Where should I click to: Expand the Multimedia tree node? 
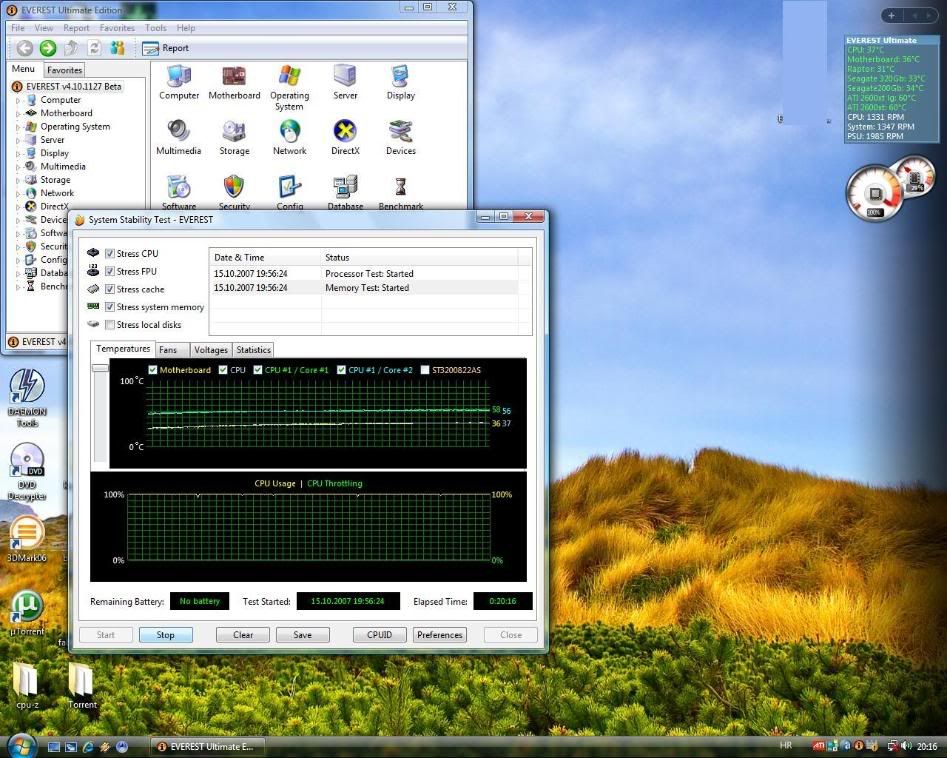pyautogui.click(x=18, y=167)
